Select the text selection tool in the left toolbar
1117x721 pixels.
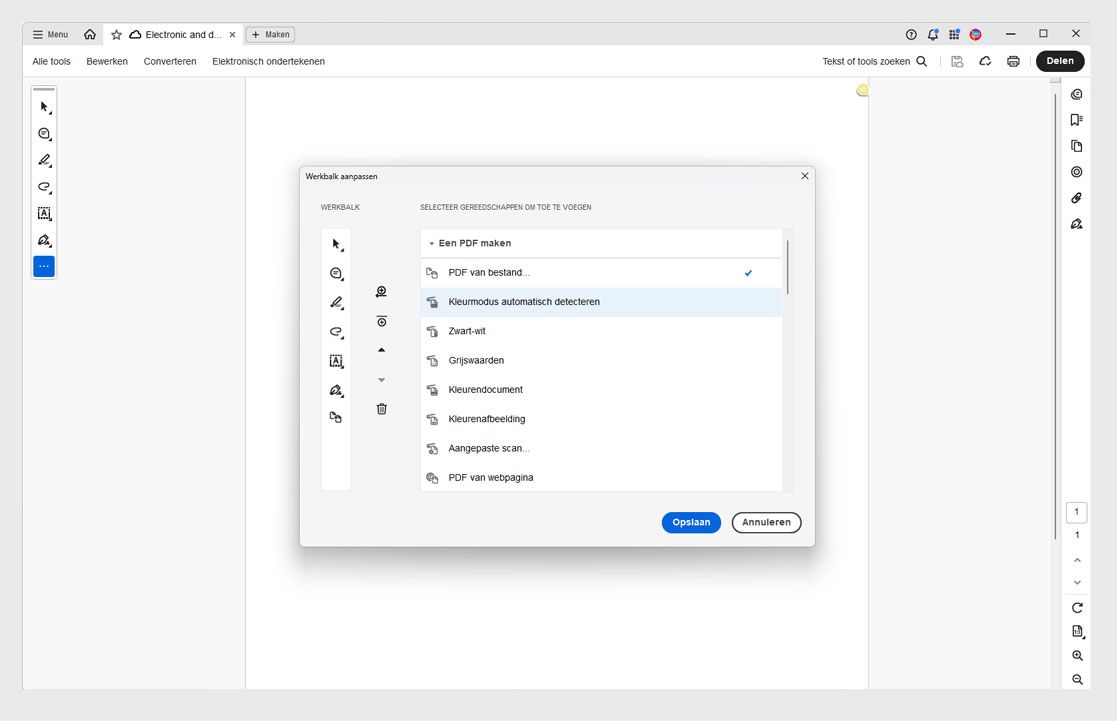(x=43, y=213)
